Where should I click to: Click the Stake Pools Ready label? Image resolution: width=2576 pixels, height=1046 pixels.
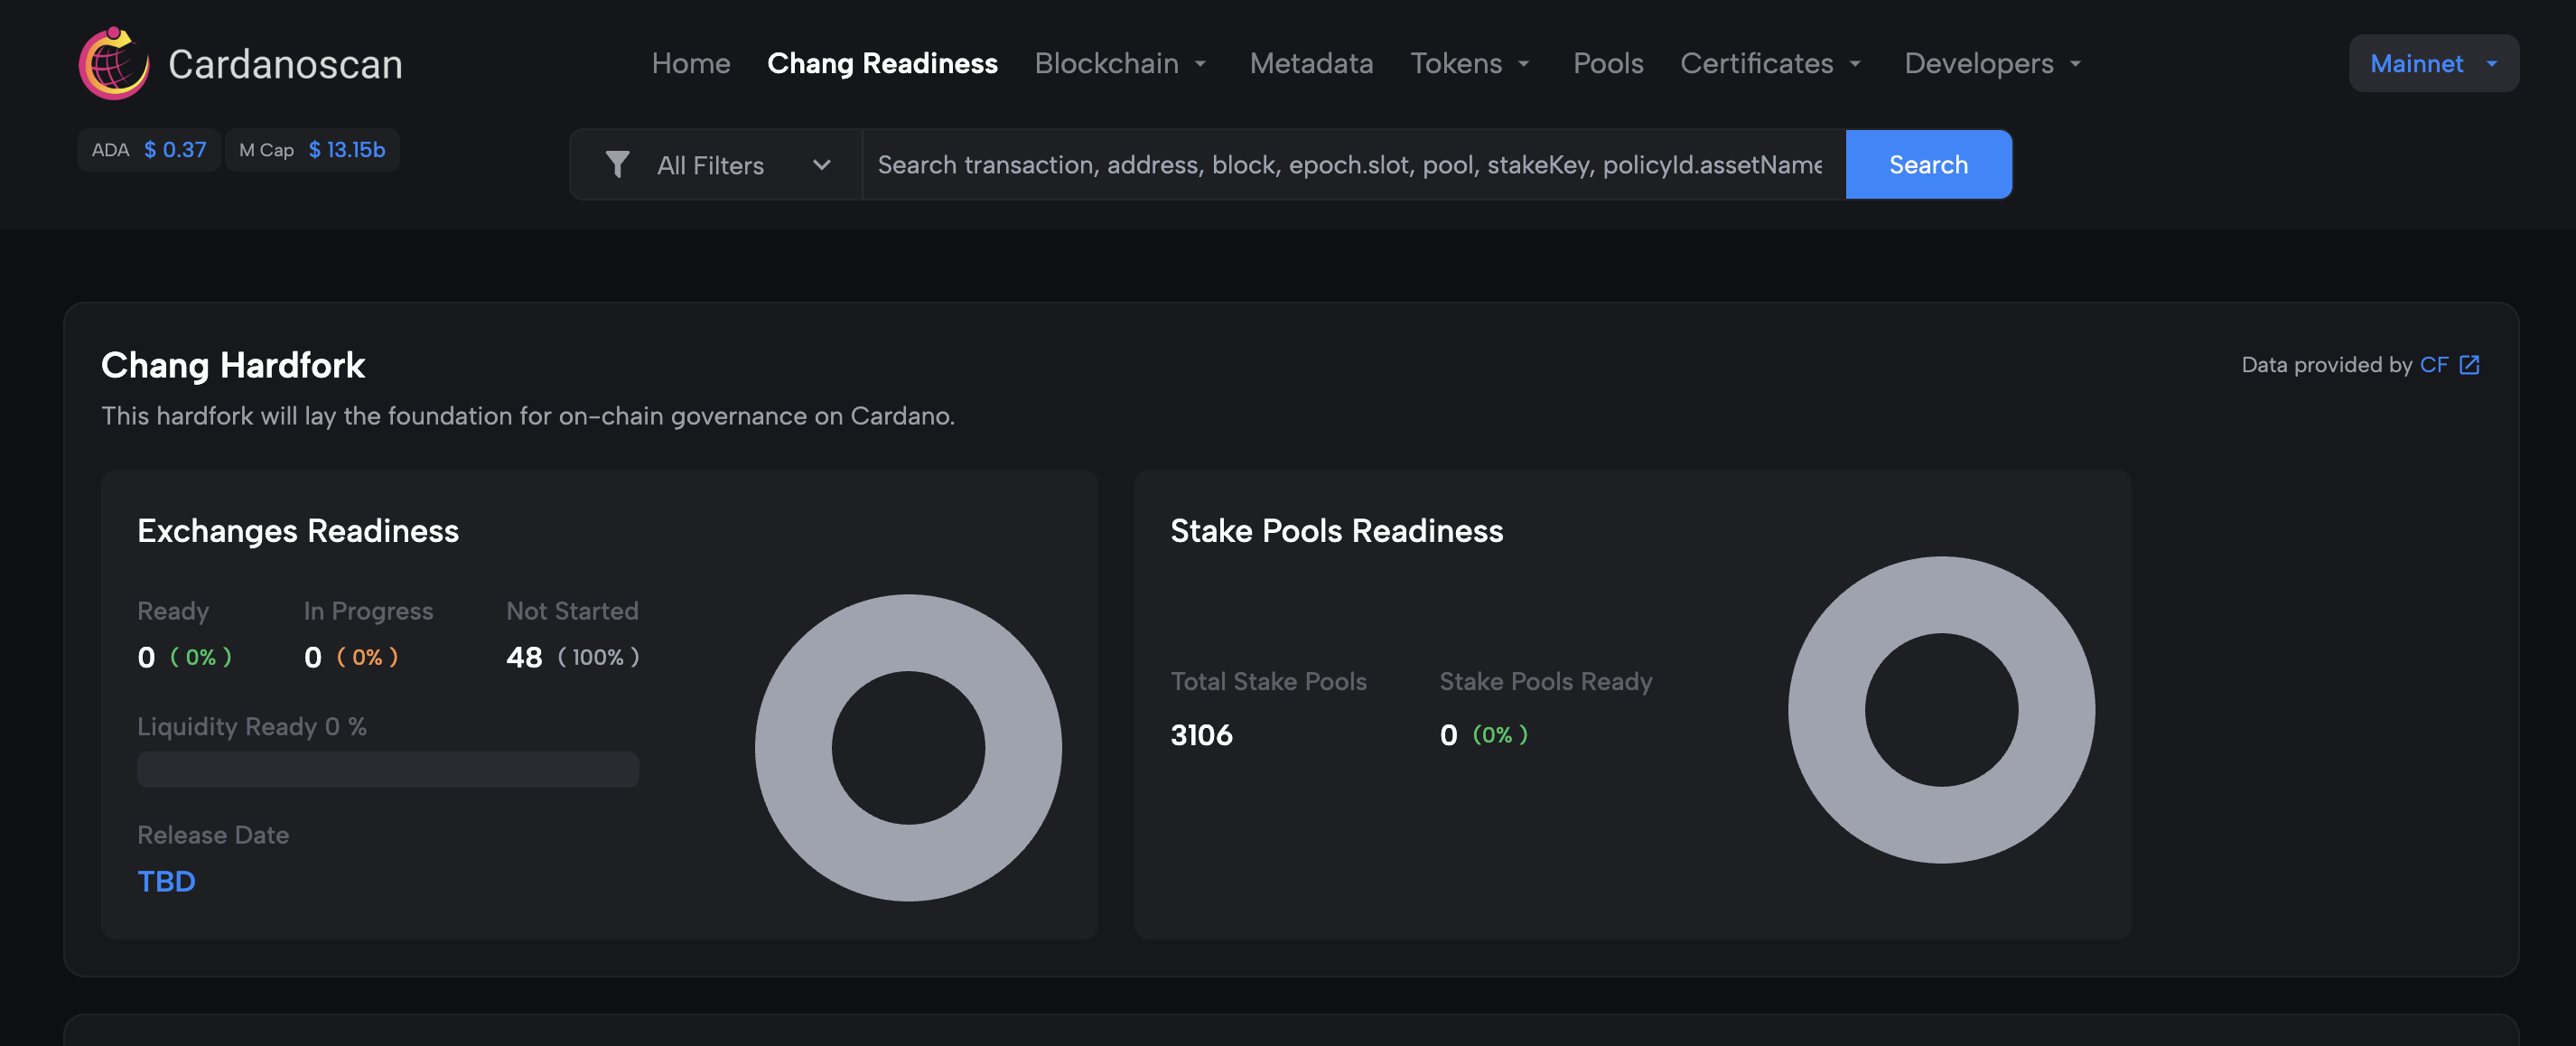(x=1545, y=681)
